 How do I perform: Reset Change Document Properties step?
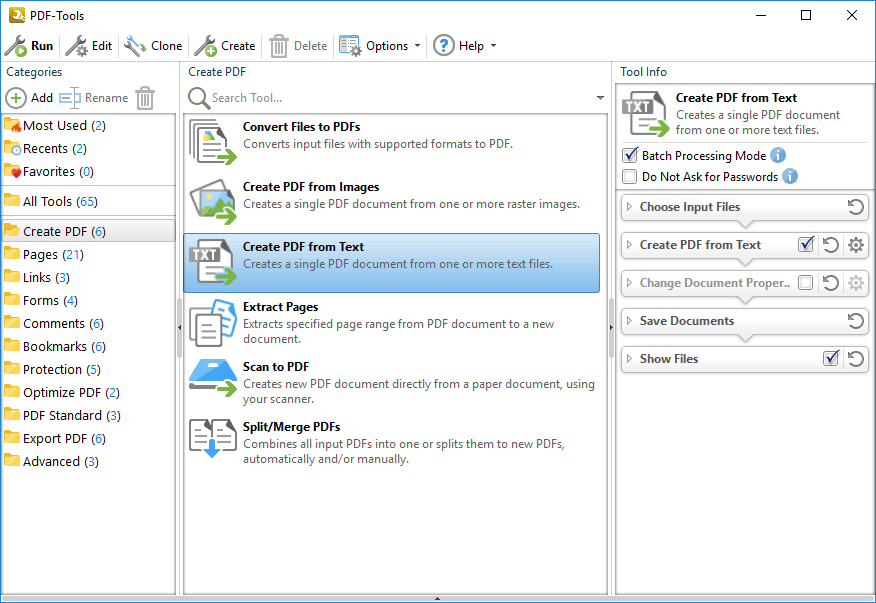click(x=831, y=283)
